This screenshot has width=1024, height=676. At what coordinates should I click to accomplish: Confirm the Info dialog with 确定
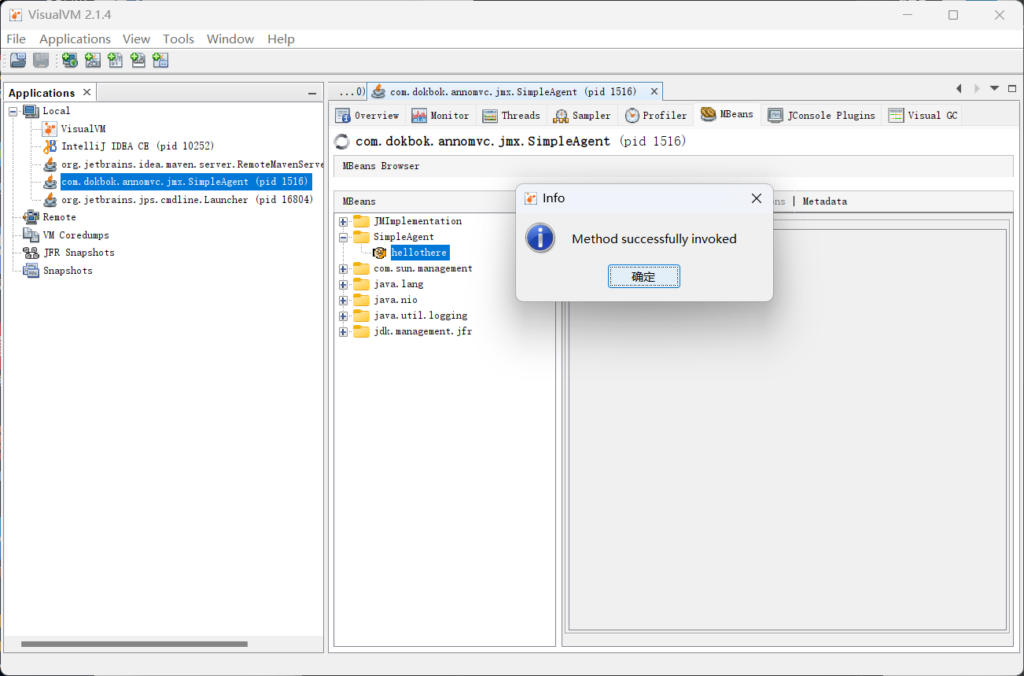pyautogui.click(x=644, y=276)
